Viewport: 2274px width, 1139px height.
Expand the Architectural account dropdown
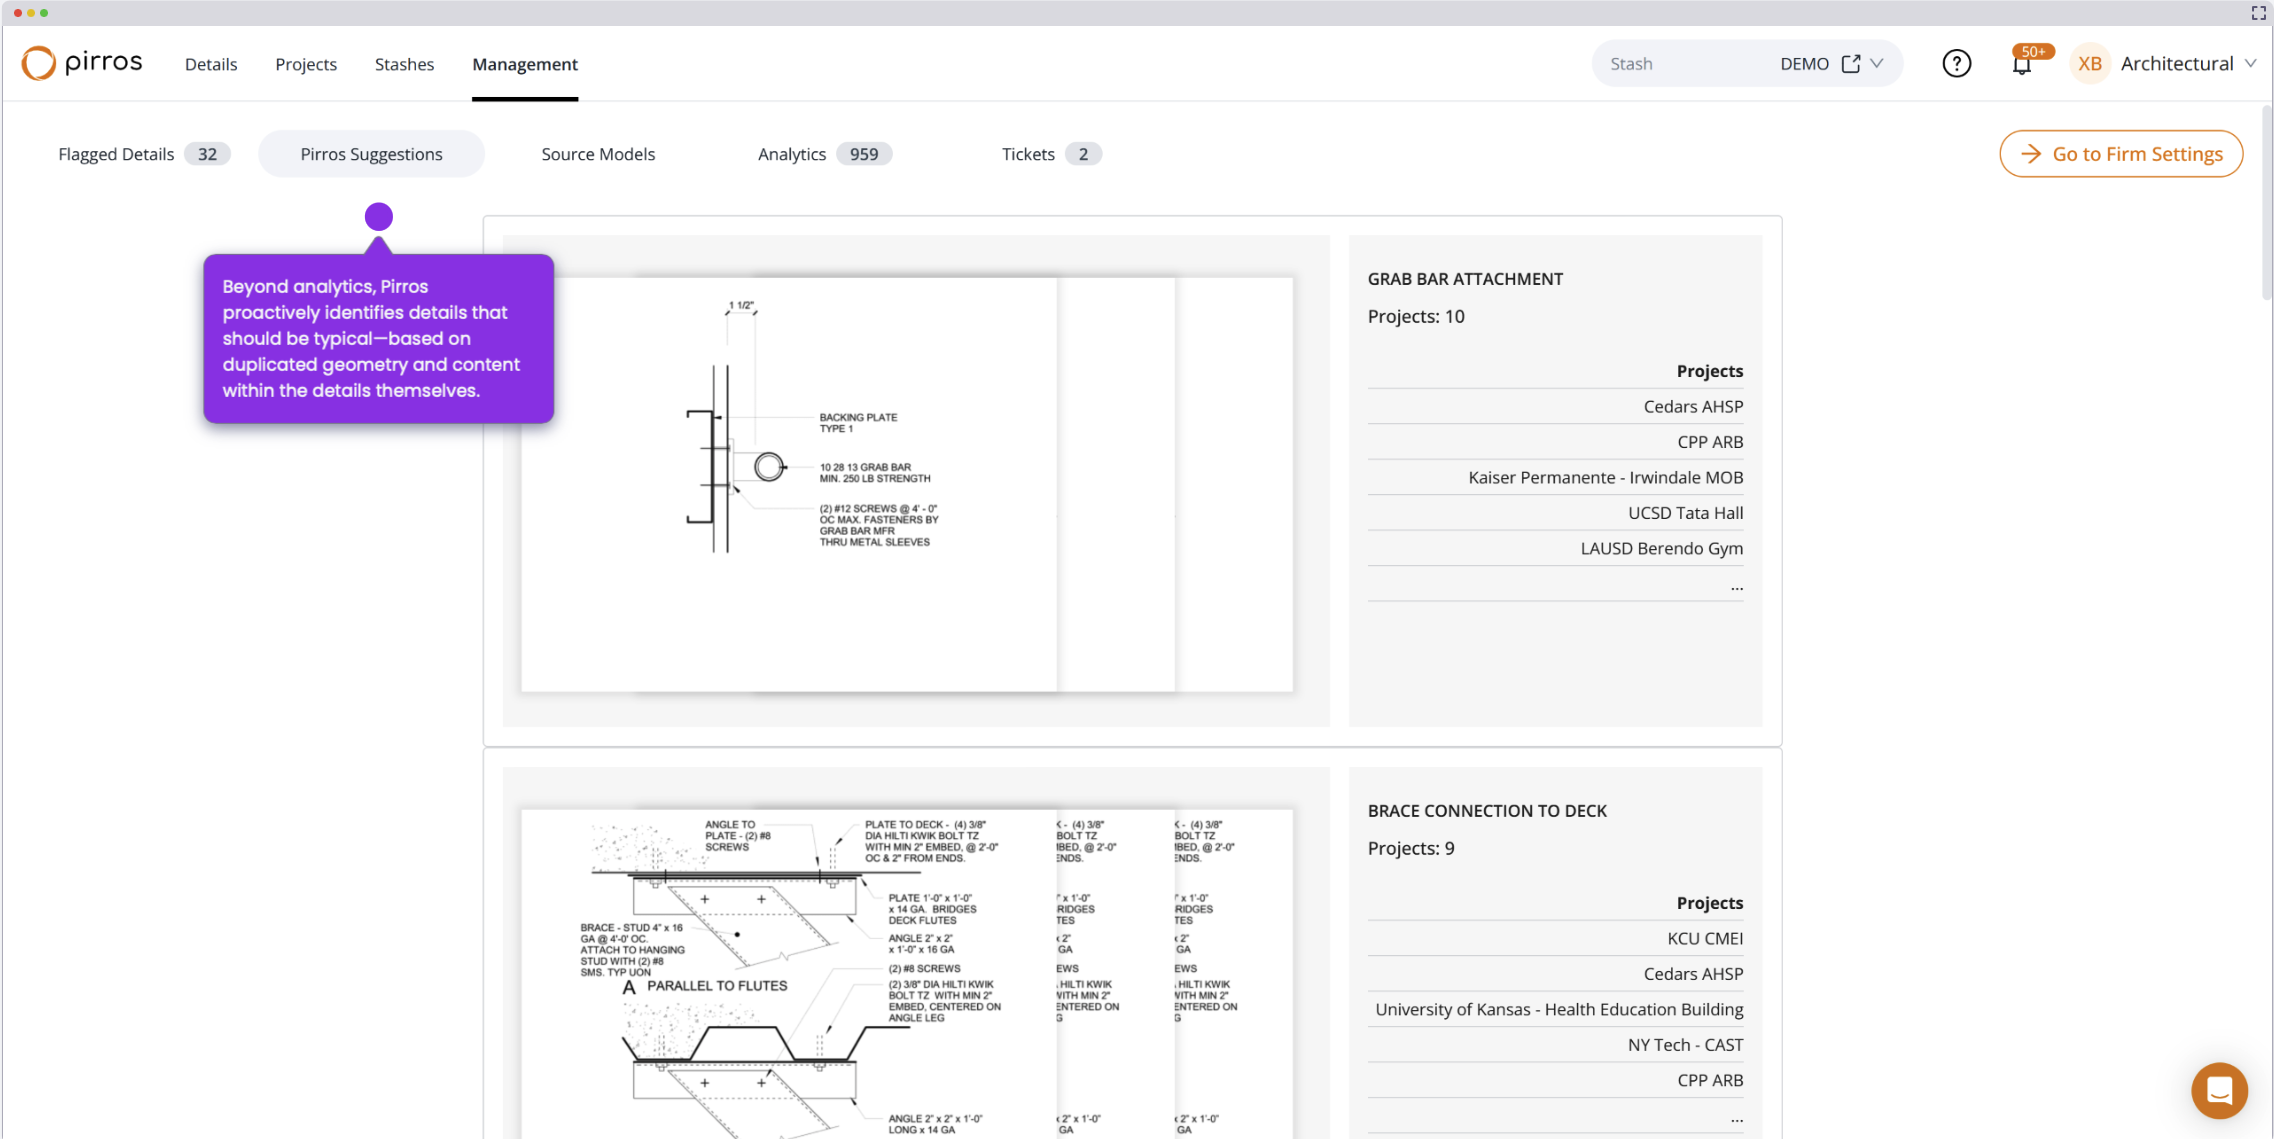coord(2251,64)
